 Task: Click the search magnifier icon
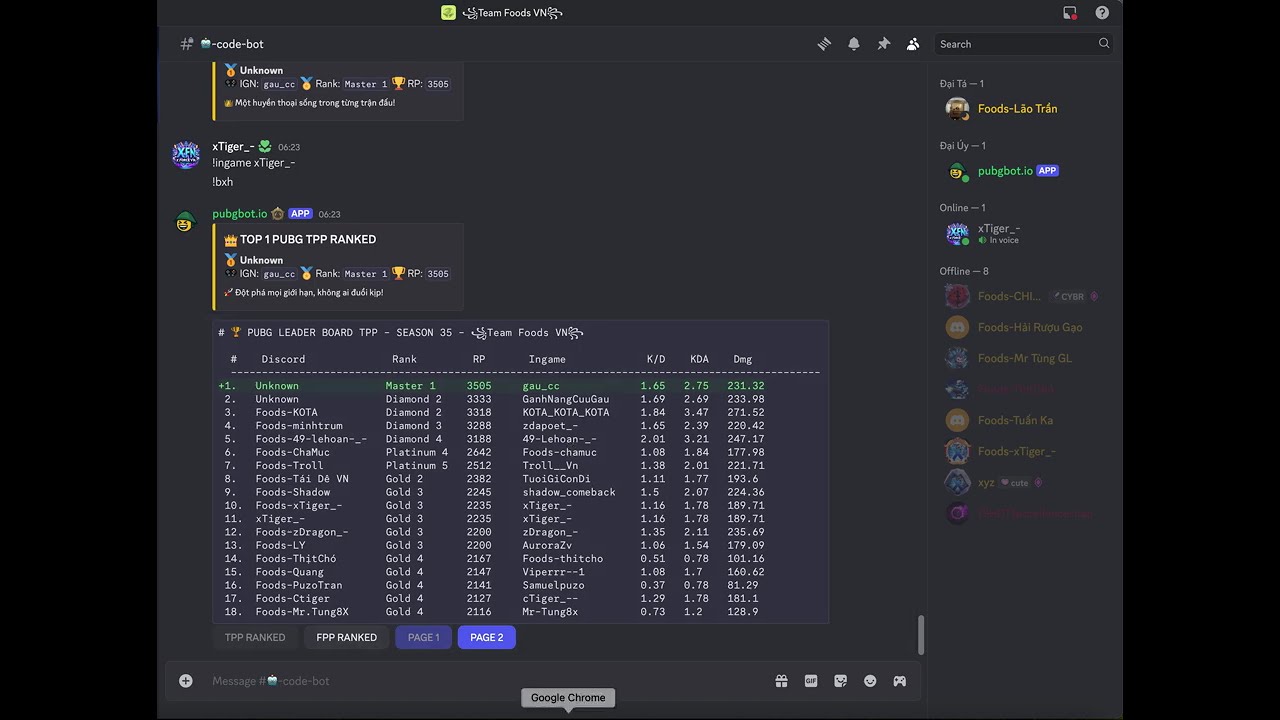(x=1104, y=44)
